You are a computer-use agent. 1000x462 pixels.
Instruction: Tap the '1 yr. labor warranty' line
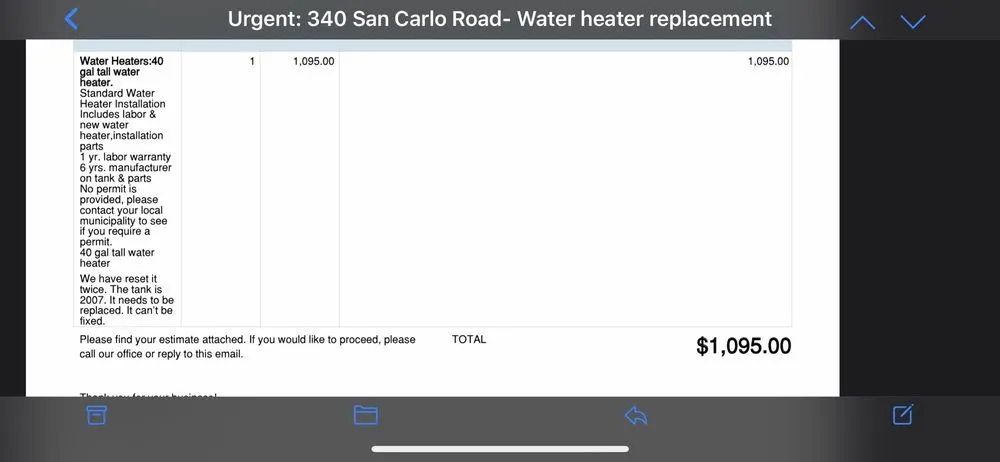[125, 157]
